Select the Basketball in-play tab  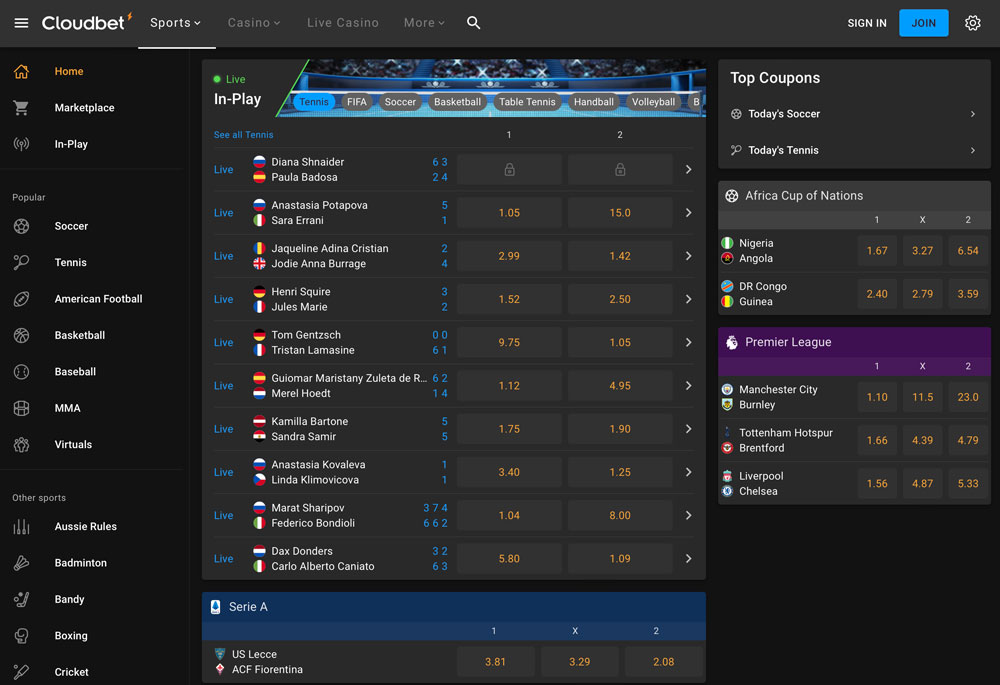click(457, 102)
